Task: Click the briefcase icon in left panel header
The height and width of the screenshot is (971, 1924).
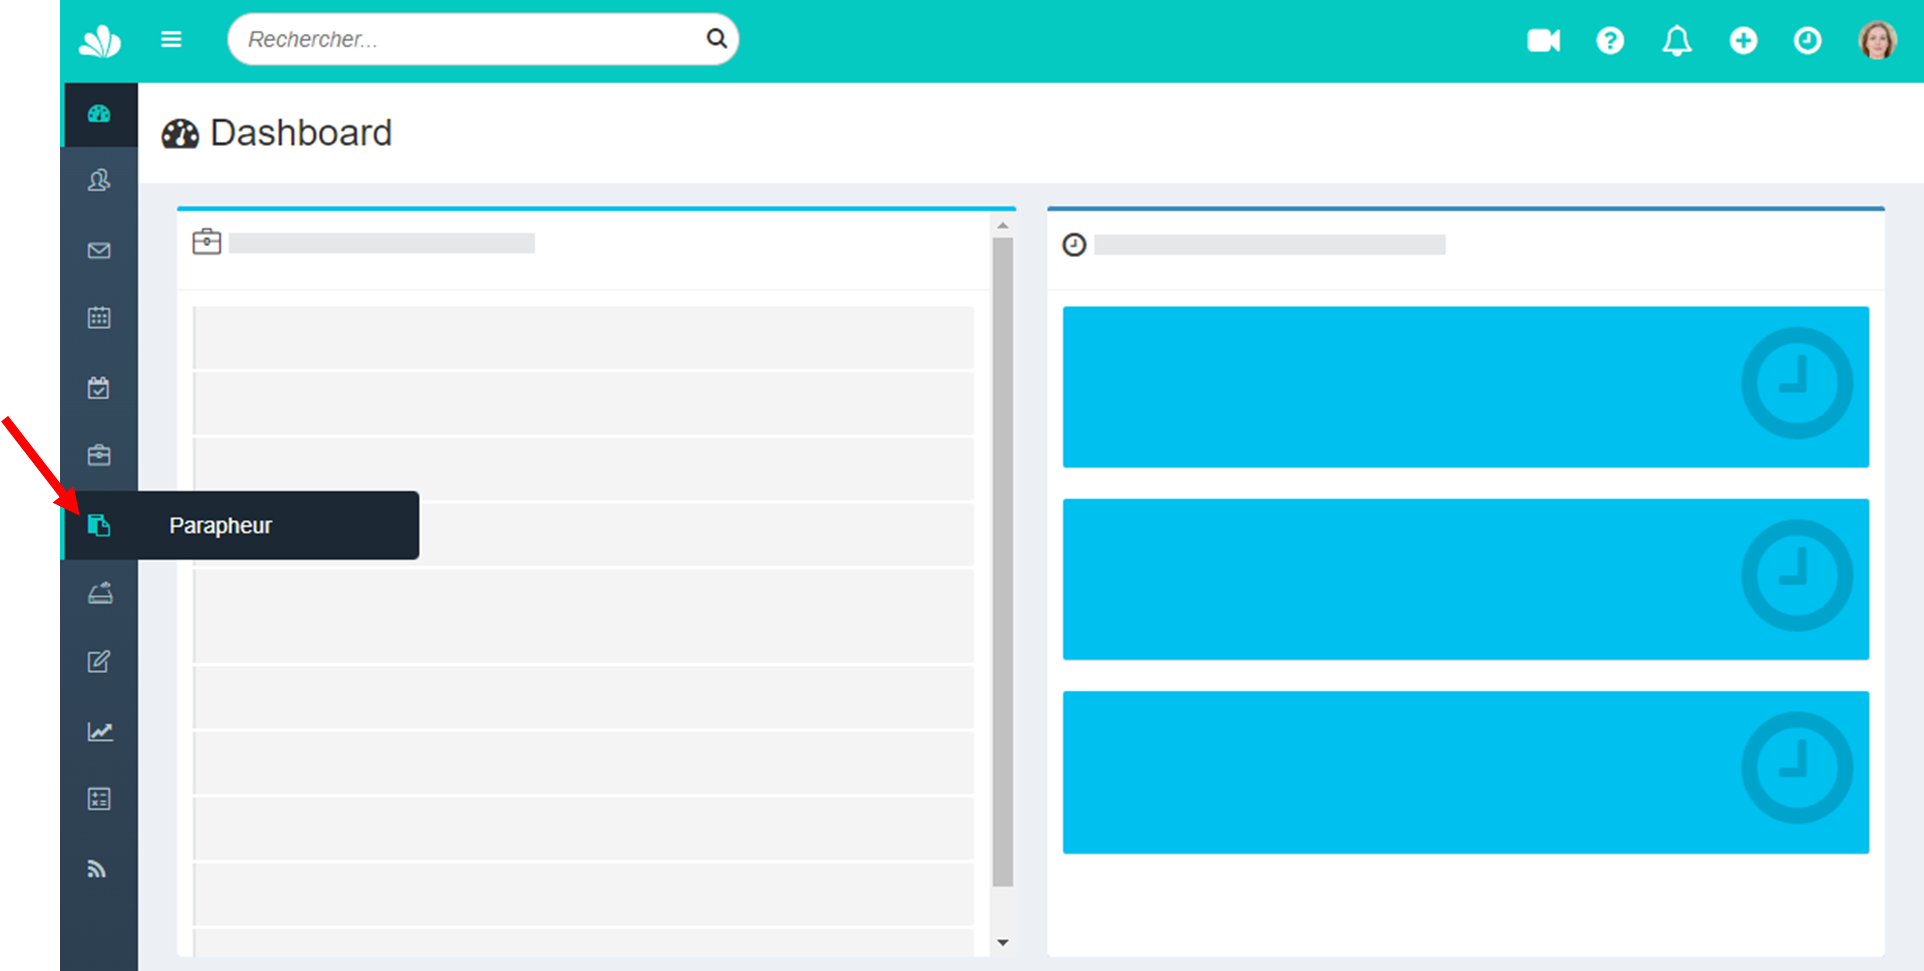Action: pyautogui.click(x=207, y=242)
